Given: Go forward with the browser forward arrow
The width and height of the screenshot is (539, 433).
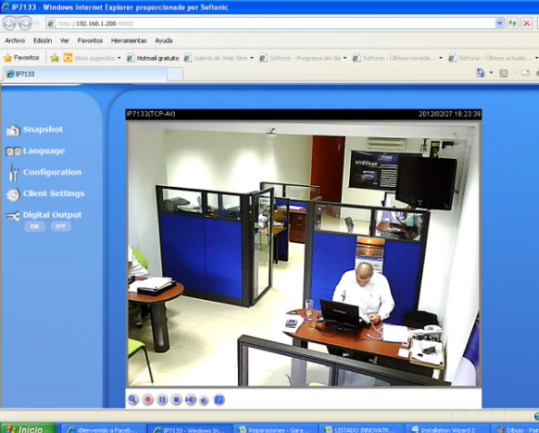Looking at the screenshot, I should [x=25, y=23].
